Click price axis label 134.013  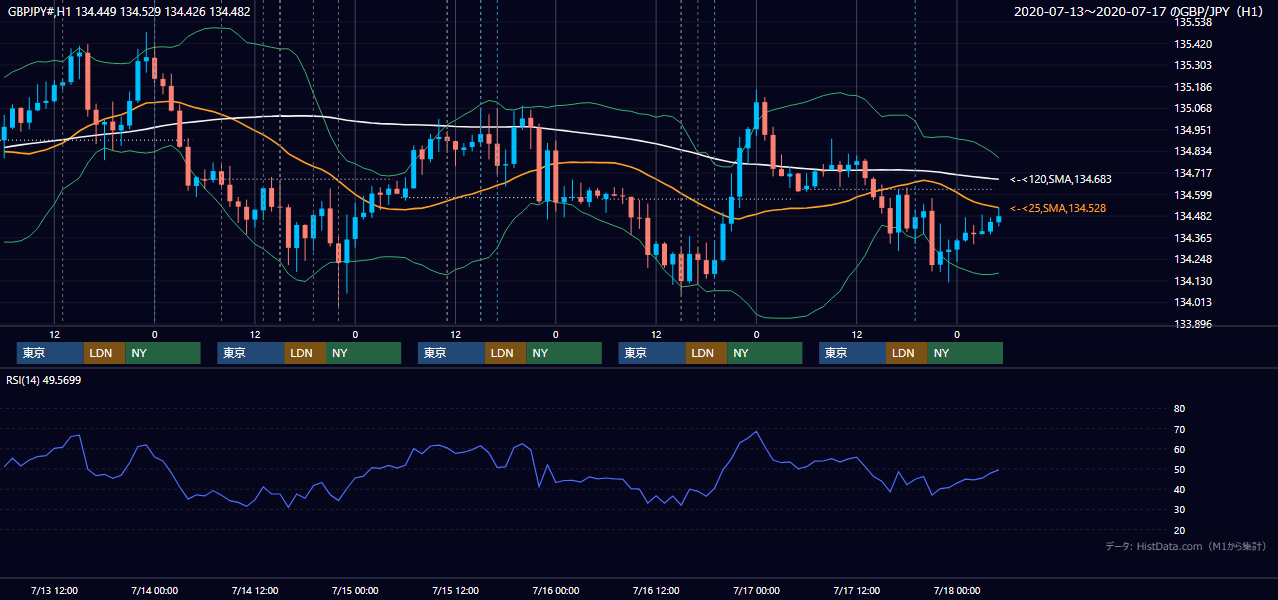coord(1193,302)
